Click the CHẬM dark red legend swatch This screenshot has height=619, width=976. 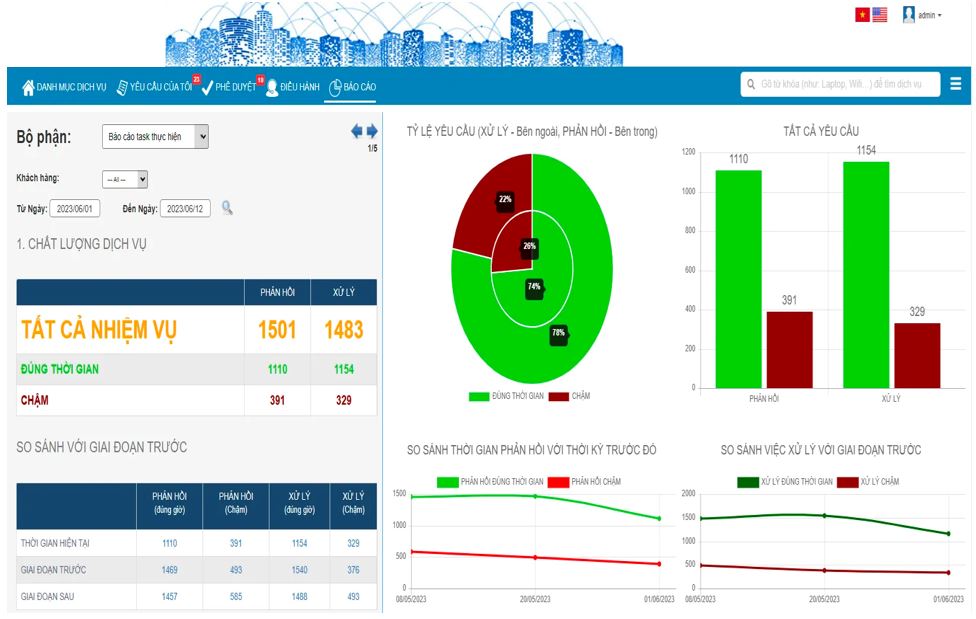click(558, 396)
